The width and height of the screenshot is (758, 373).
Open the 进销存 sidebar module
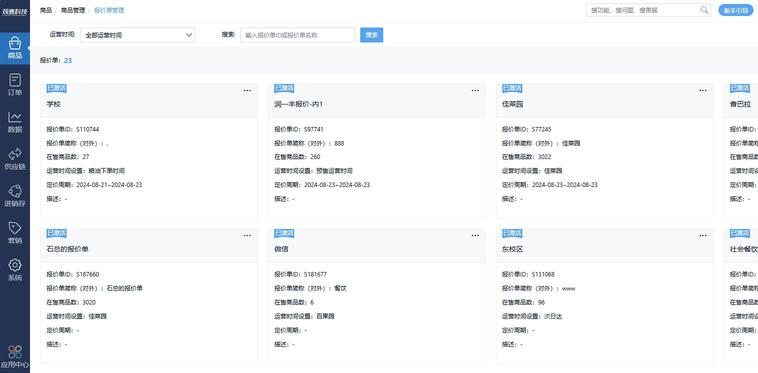coord(15,196)
